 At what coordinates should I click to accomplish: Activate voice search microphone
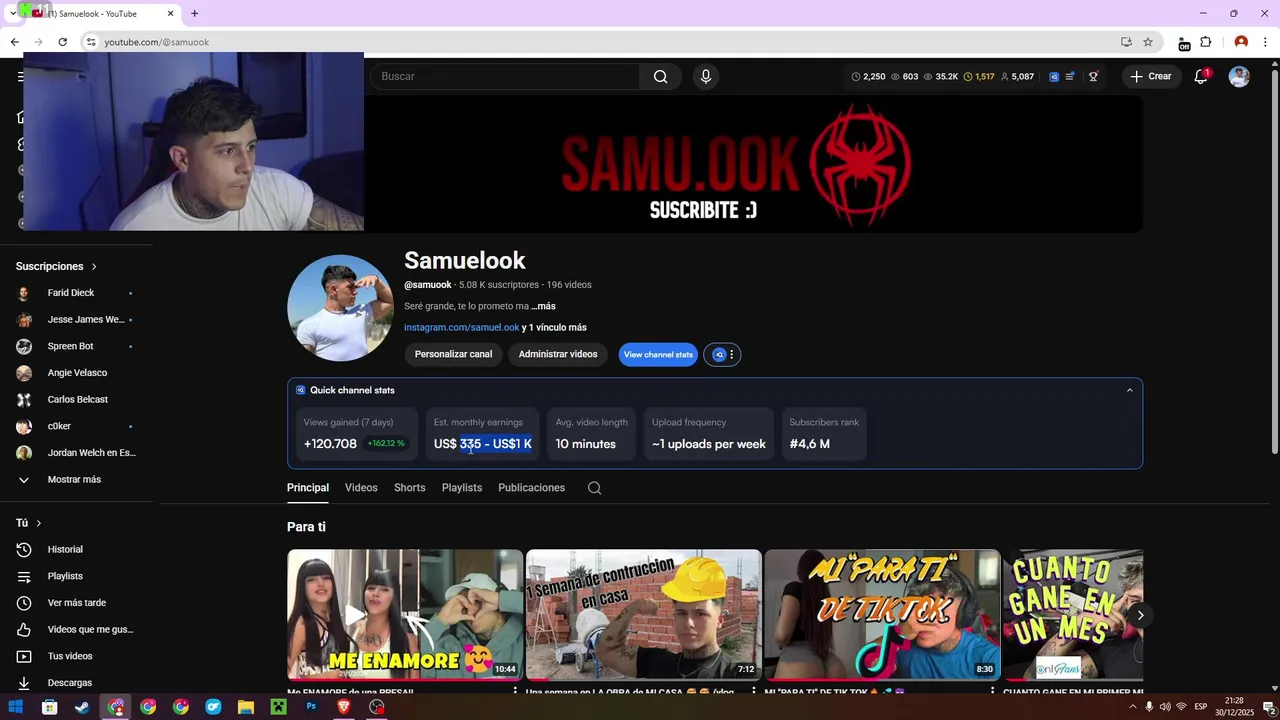tap(706, 76)
